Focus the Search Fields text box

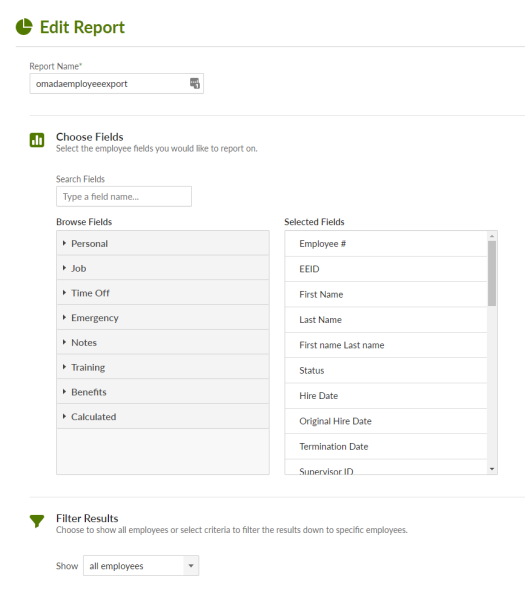click(x=124, y=196)
